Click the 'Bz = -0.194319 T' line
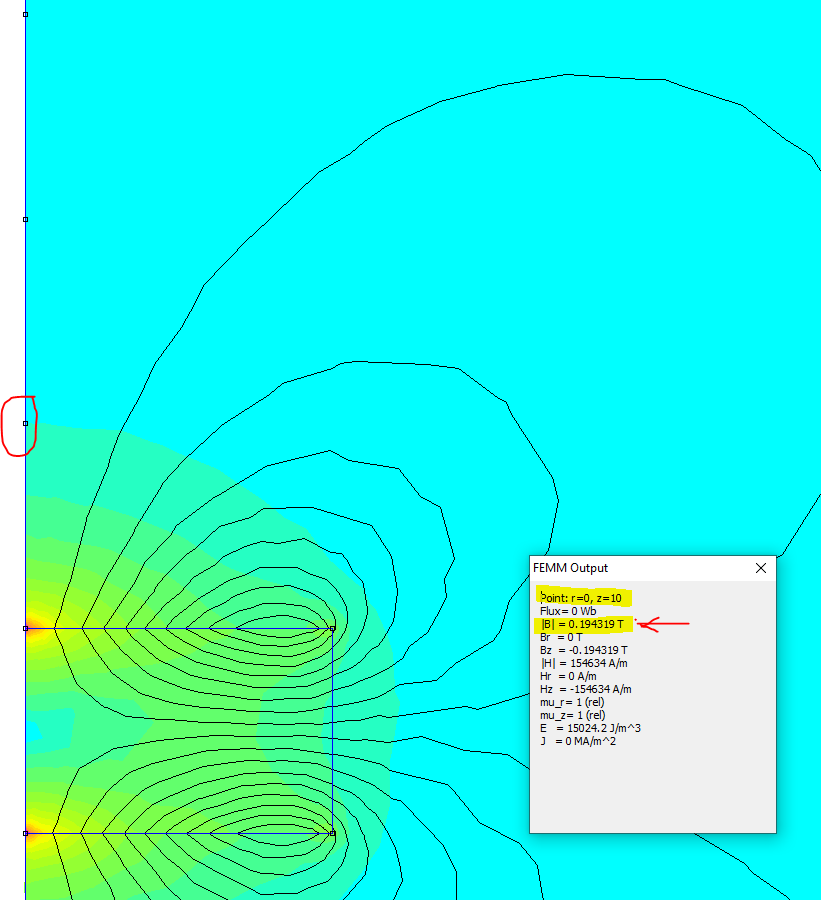The image size is (821, 900). coord(583,650)
